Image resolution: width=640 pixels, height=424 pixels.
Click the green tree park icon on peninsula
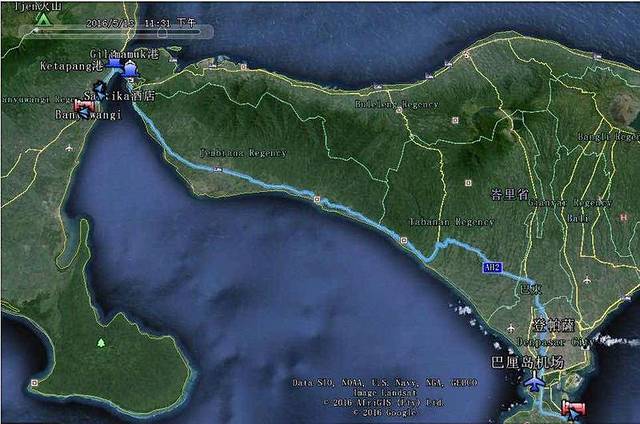[101, 342]
